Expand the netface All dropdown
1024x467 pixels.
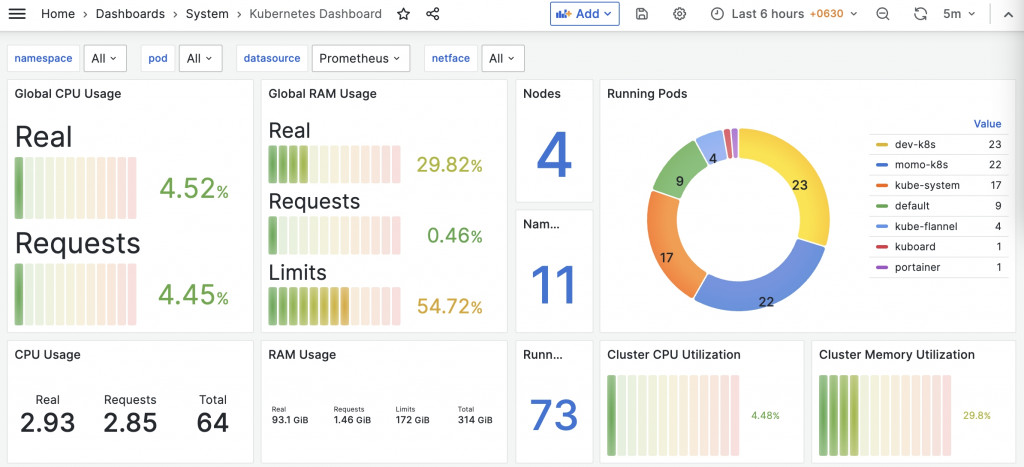503,58
